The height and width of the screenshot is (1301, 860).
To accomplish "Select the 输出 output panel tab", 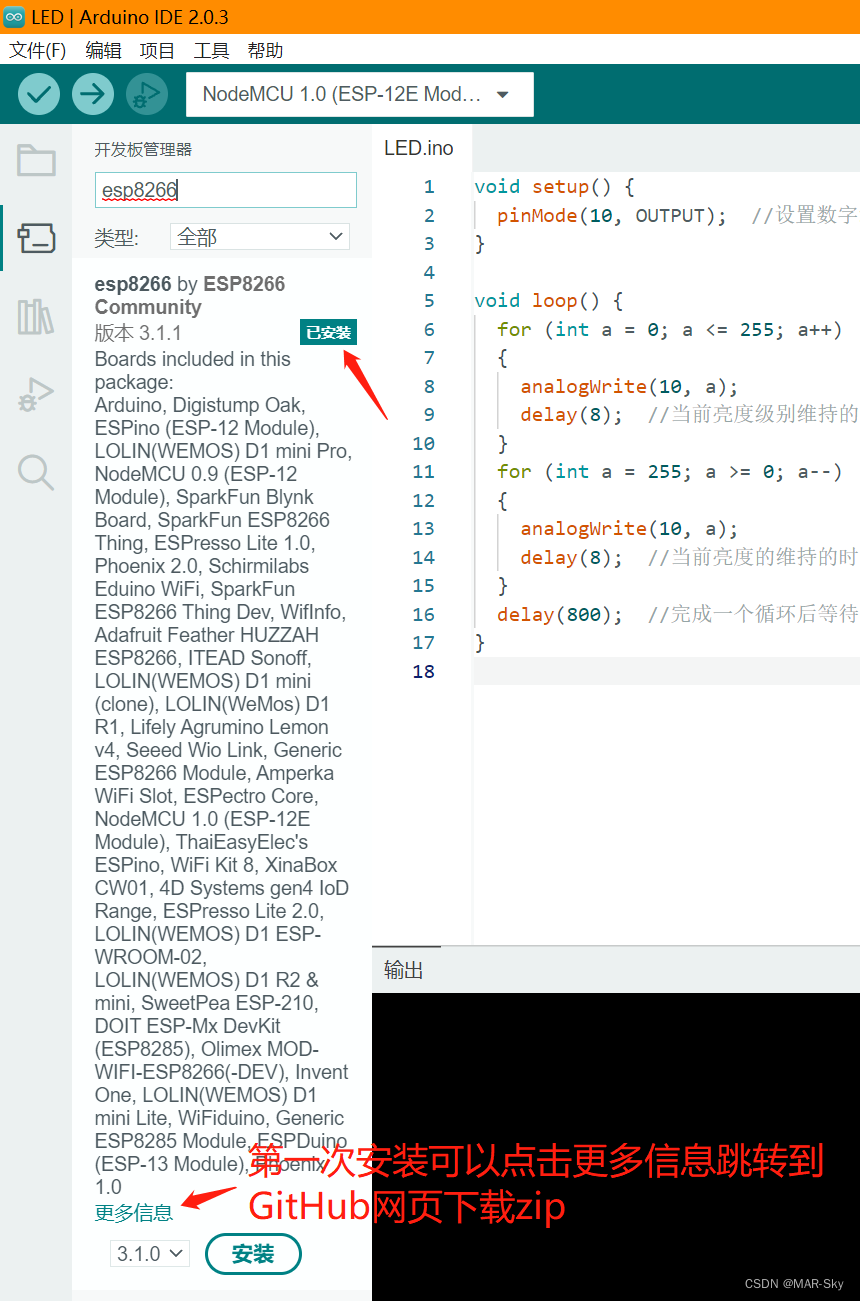I will pyautogui.click(x=404, y=970).
